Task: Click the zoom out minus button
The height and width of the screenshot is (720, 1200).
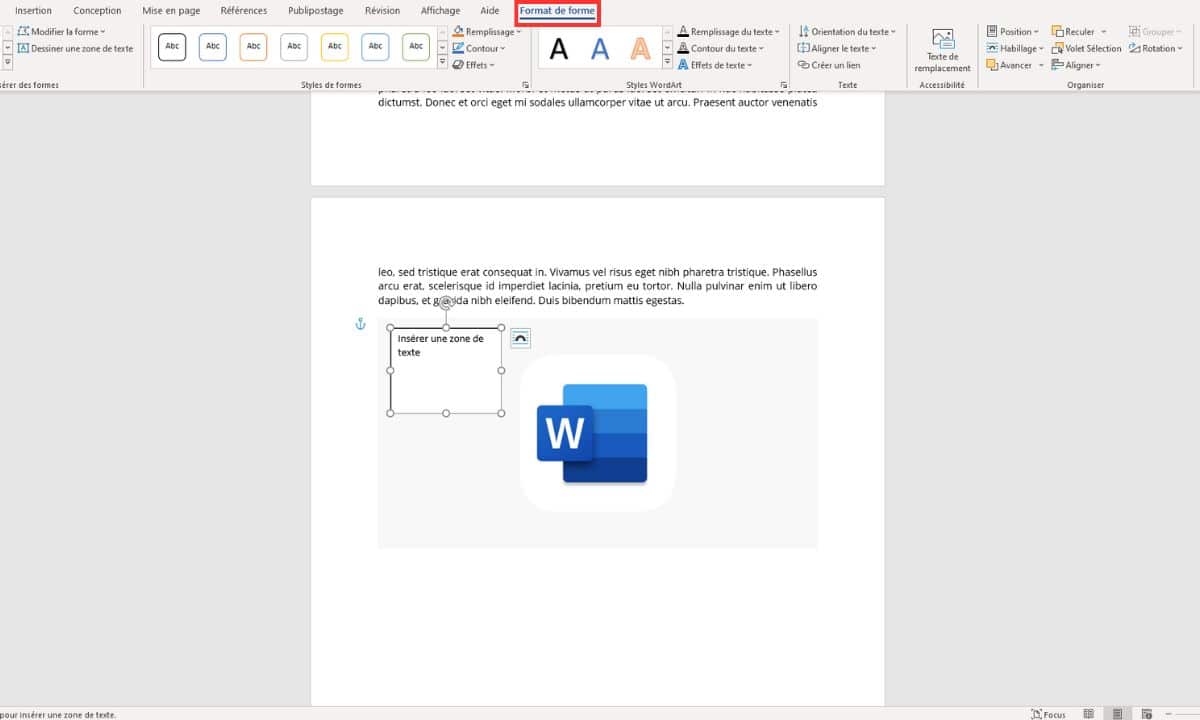Action: pyautogui.click(x=1170, y=714)
